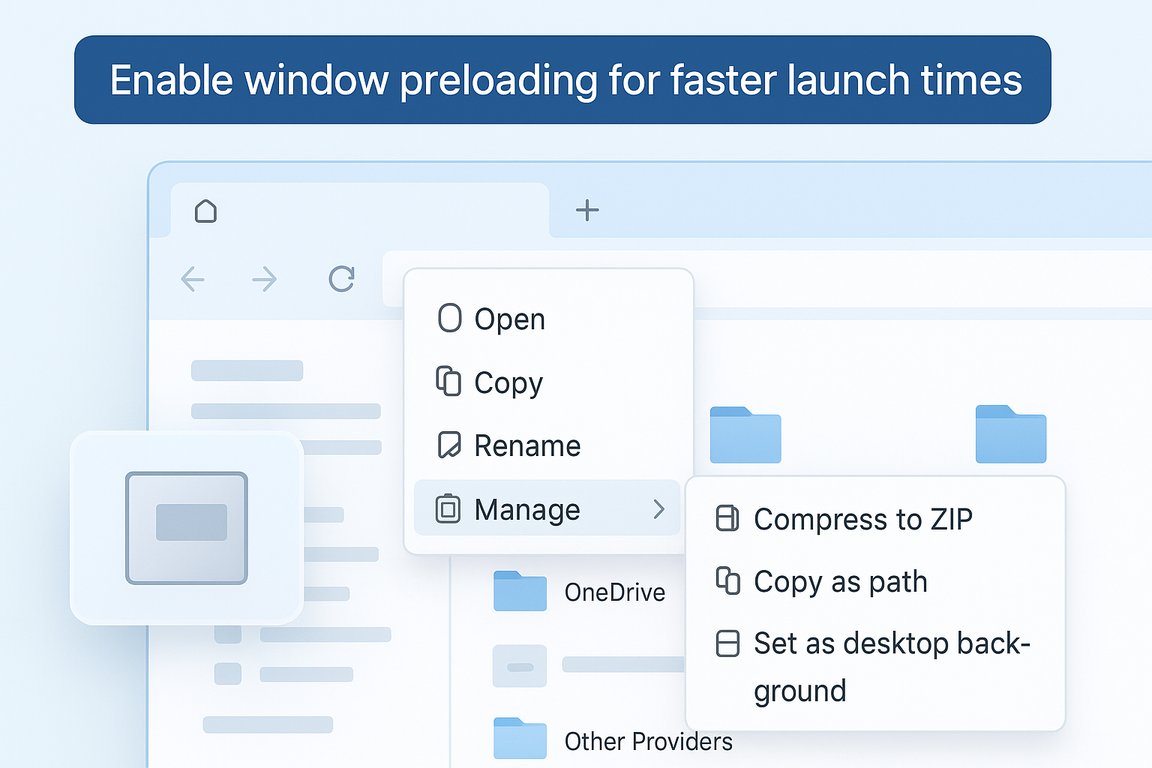Open a new tab with plus button
This screenshot has width=1152, height=768.
click(x=587, y=210)
